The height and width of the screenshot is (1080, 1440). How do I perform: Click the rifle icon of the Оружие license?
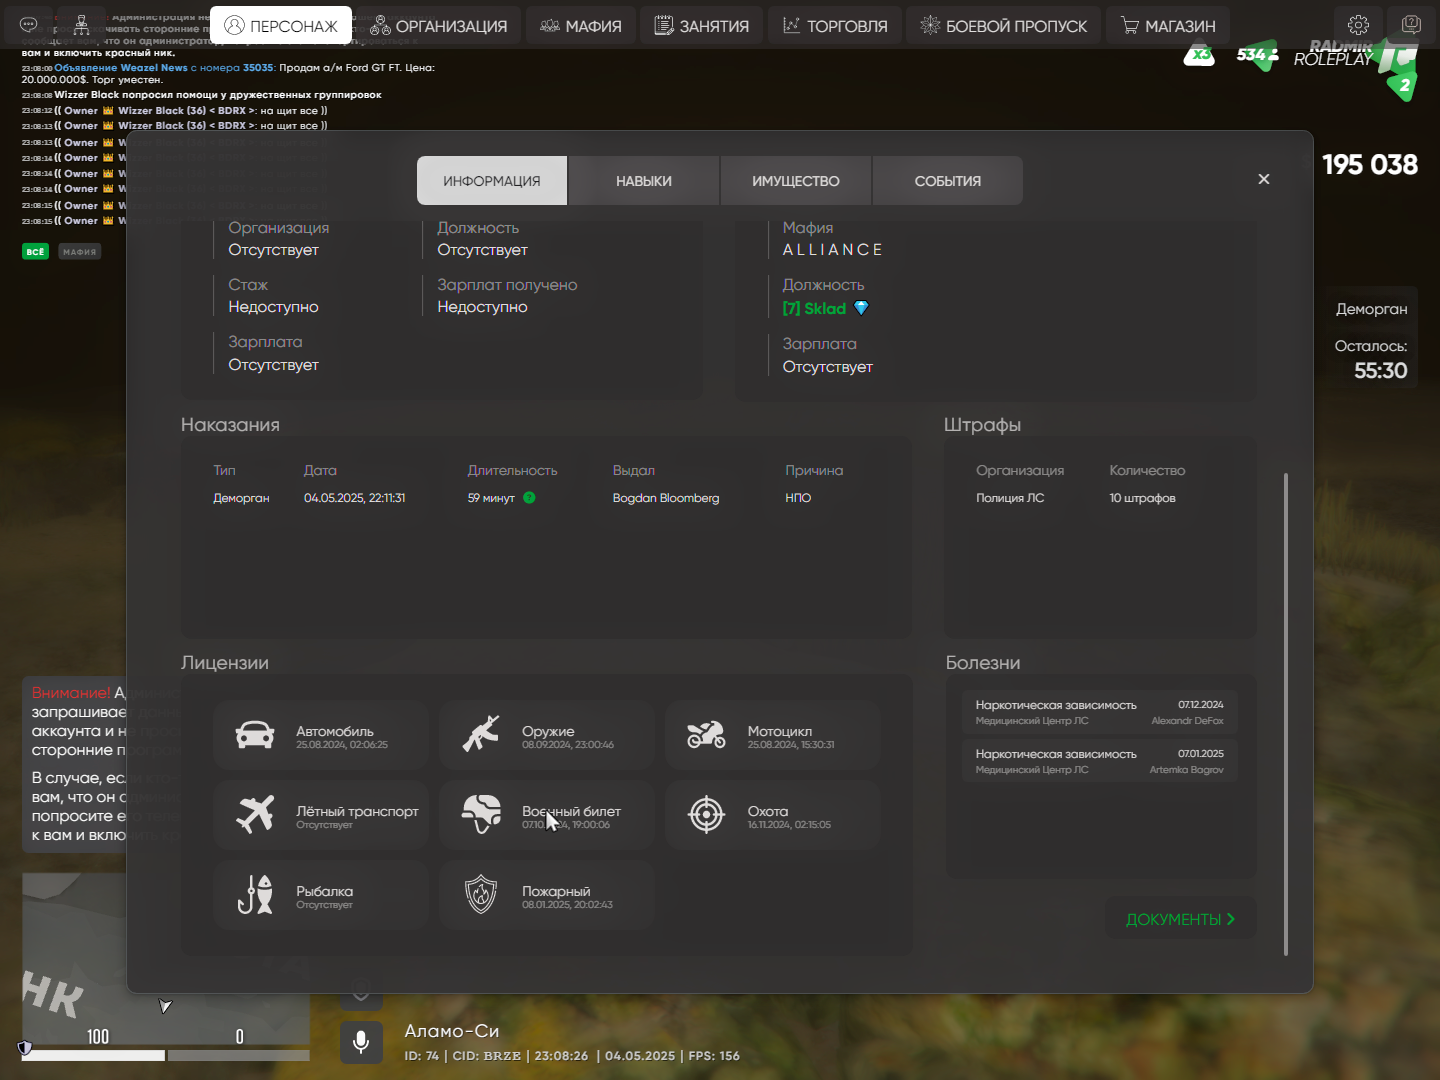[x=481, y=734]
